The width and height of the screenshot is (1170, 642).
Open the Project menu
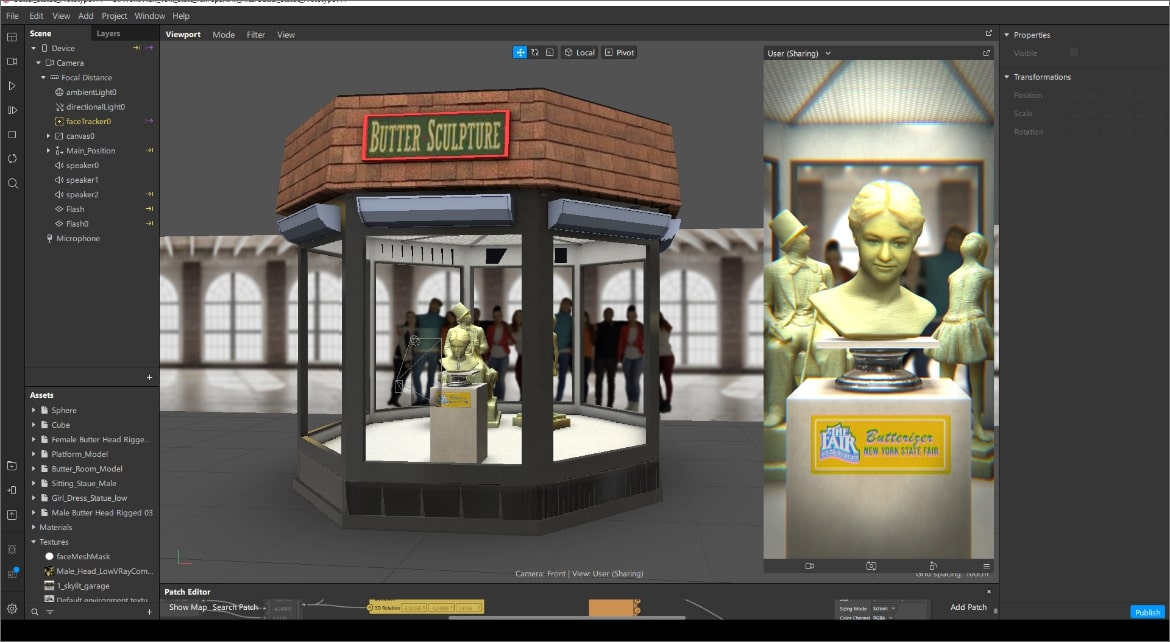[114, 16]
